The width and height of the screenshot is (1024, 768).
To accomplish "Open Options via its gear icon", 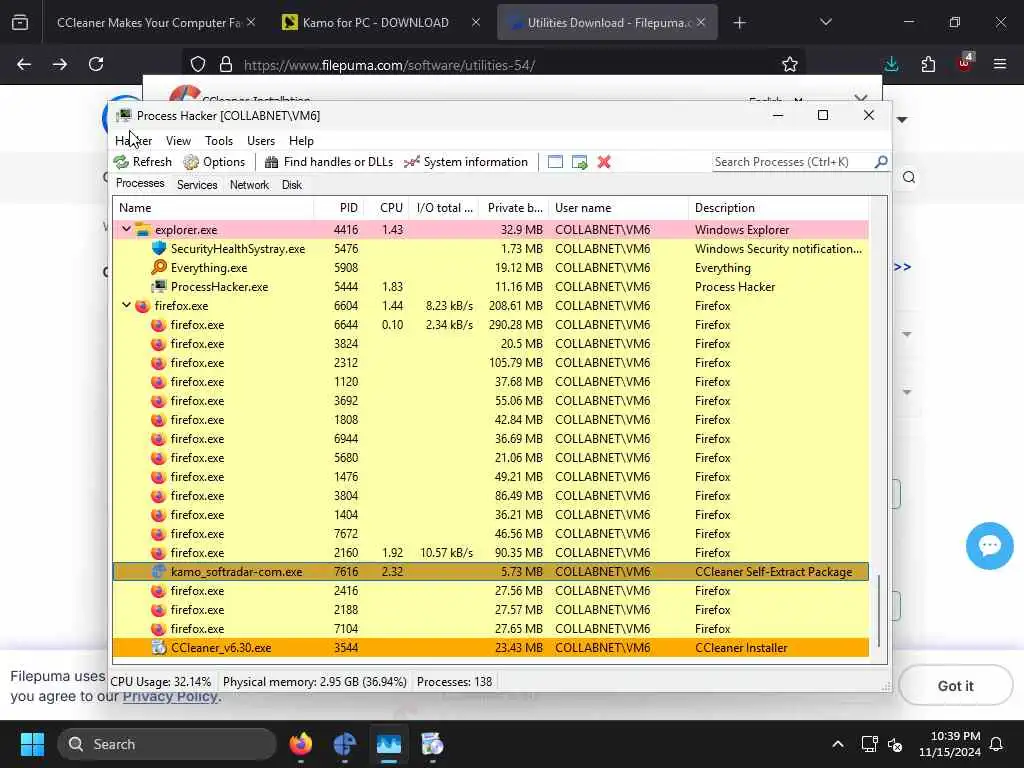I will (x=191, y=162).
